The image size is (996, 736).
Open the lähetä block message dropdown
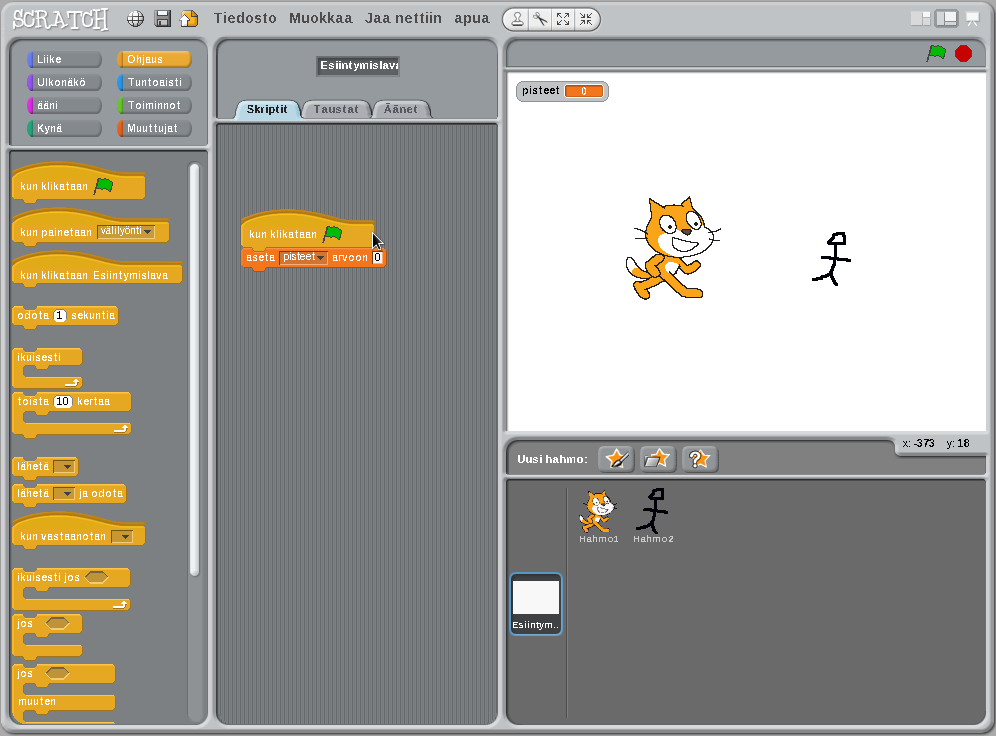pos(65,467)
